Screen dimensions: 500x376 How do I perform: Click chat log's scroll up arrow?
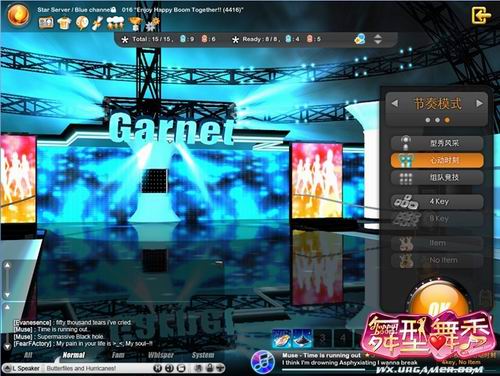coord(7,307)
